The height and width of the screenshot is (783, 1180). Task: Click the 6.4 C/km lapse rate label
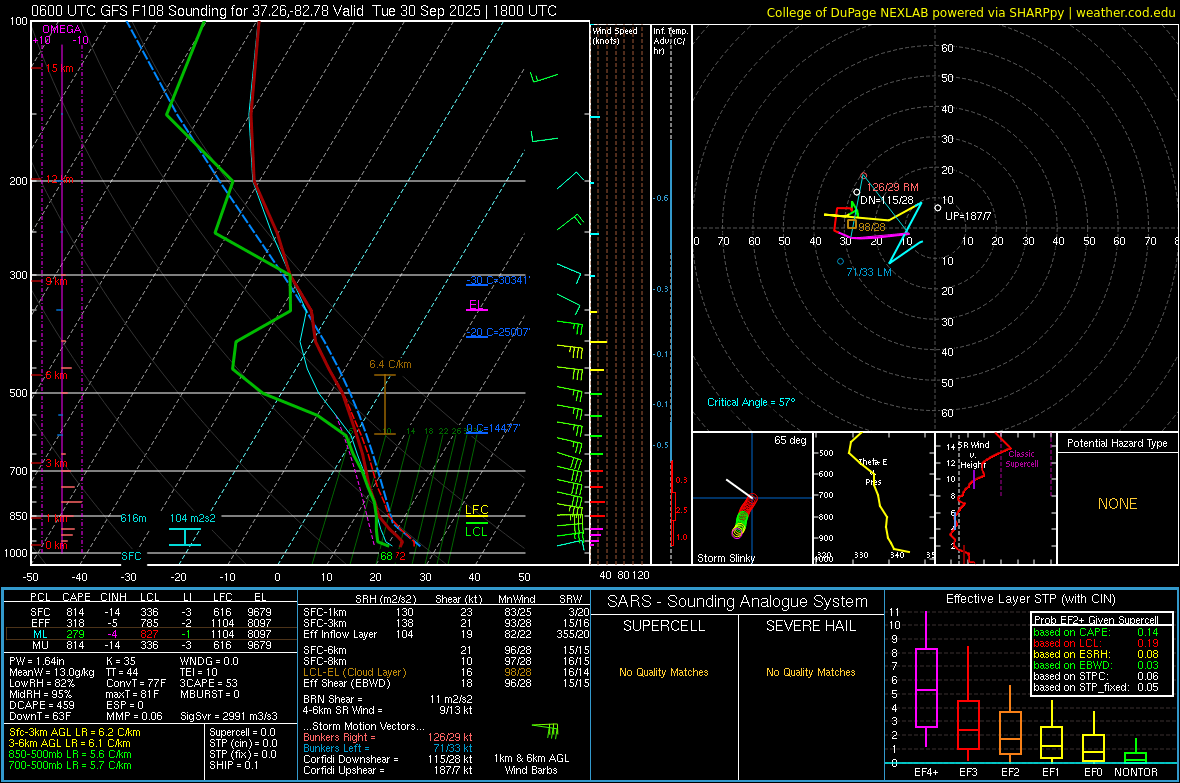(x=390, y=364)
